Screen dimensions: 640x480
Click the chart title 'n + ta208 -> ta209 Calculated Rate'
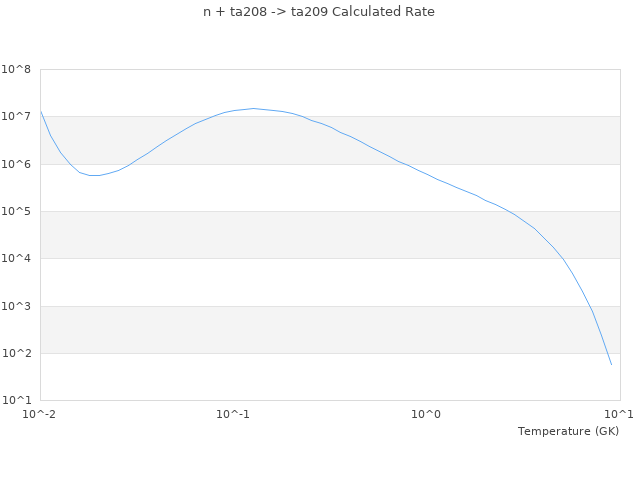(x=319, y=12)
